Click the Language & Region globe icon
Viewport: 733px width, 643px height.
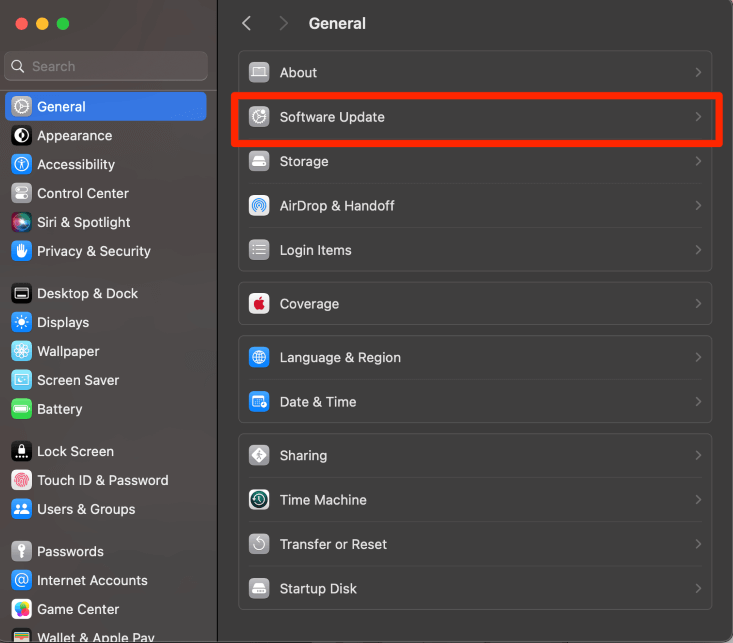[259, 358]
